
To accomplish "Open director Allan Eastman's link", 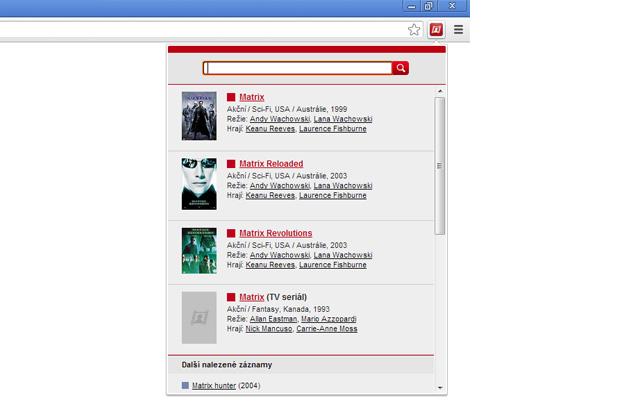I will (x=272, y=318).
